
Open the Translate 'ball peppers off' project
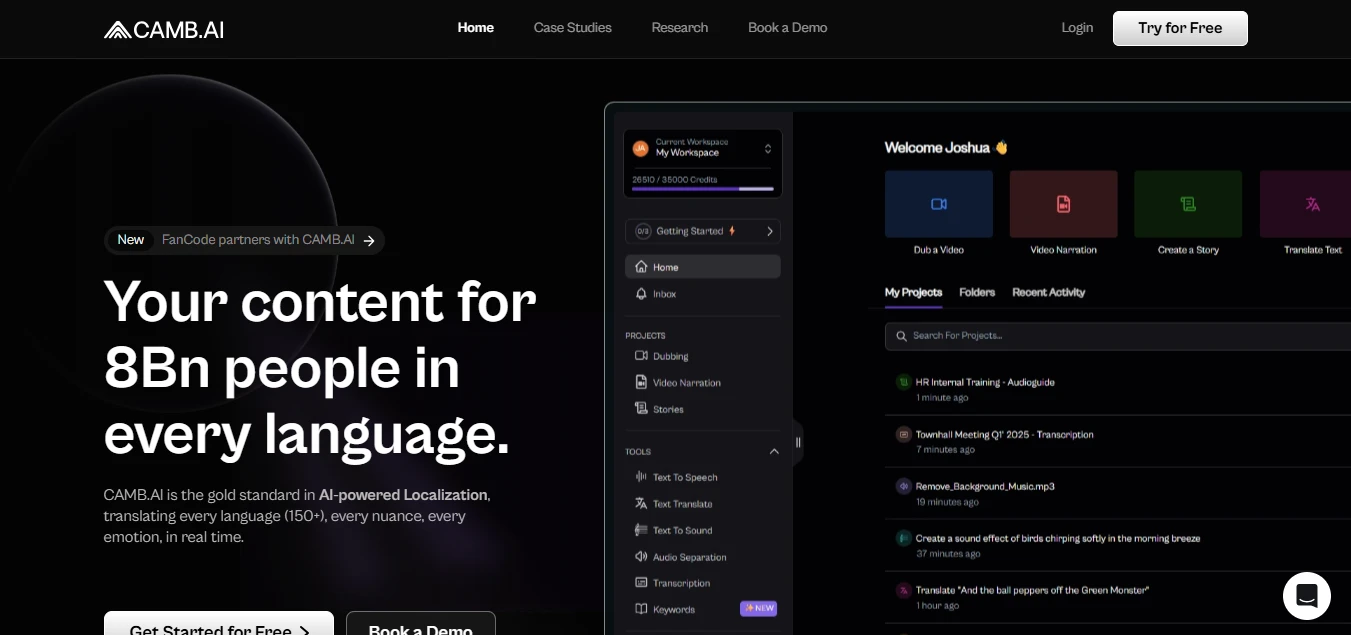pos(1032,590)
